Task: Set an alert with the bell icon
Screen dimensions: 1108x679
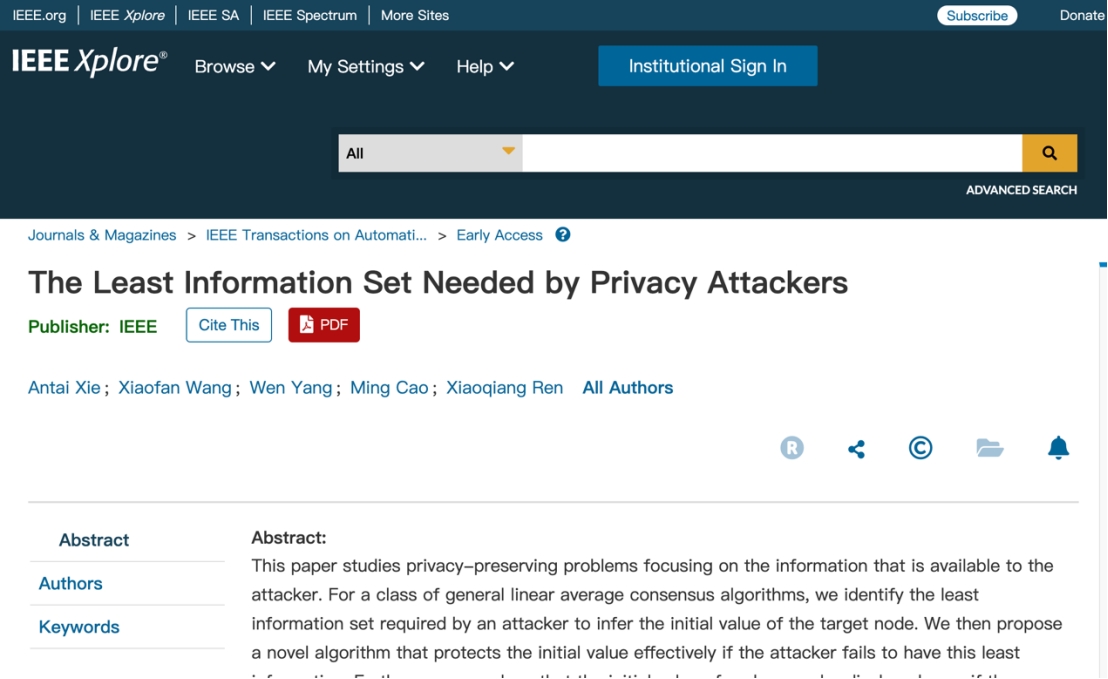Action: (1058, 448)
